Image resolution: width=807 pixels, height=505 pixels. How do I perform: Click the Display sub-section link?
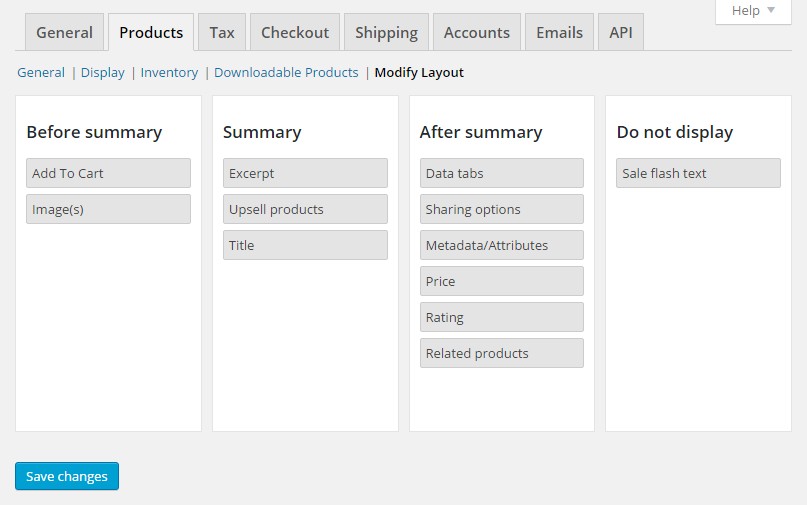click(103, 72)
